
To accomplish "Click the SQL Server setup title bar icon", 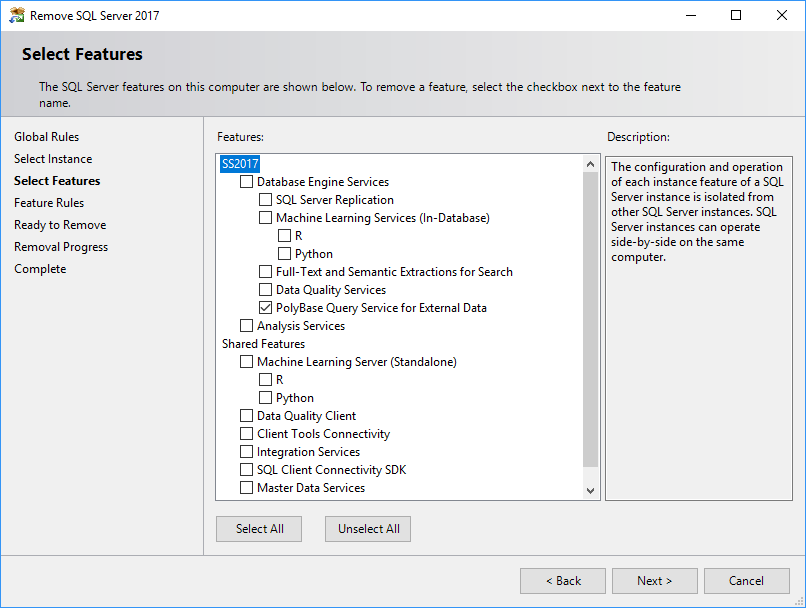I will pos(16,15).
